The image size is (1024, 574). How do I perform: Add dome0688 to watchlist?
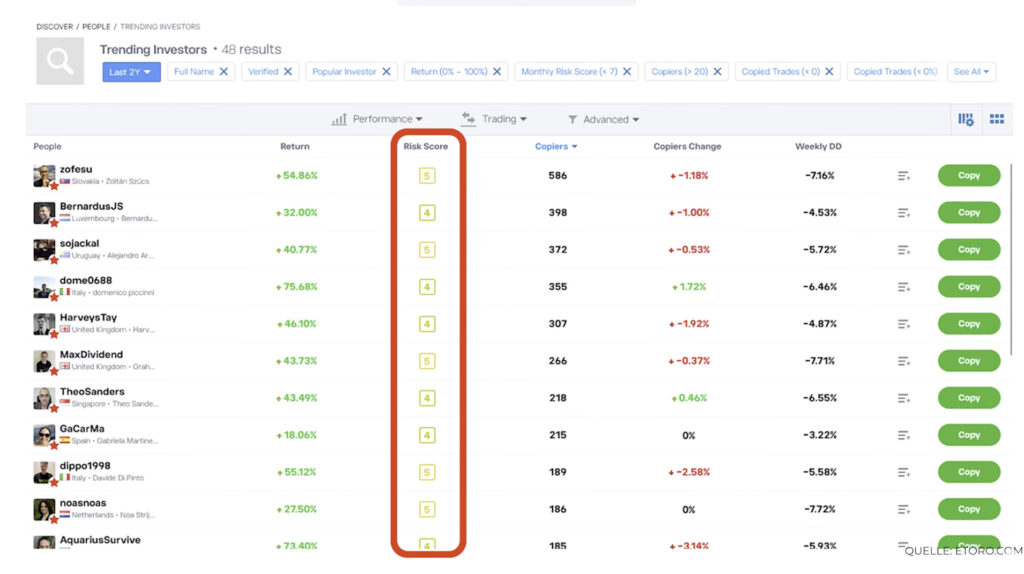[903, 287]
